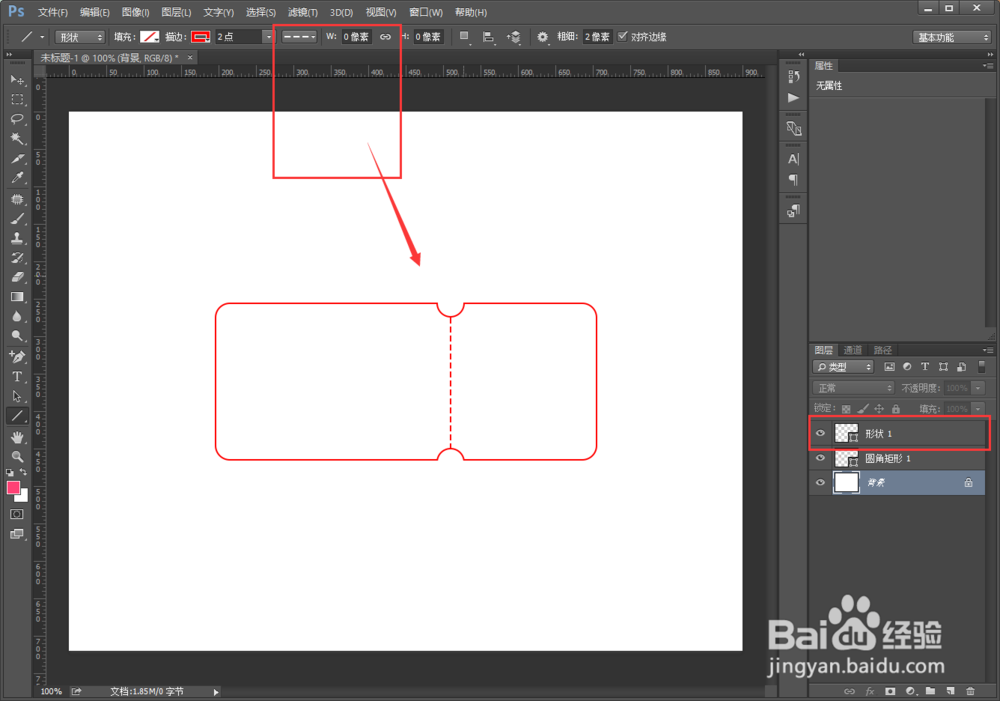This screenshot has width=1000, height=701.
Task: Create a new layer group
Action: tap(930, 691)
